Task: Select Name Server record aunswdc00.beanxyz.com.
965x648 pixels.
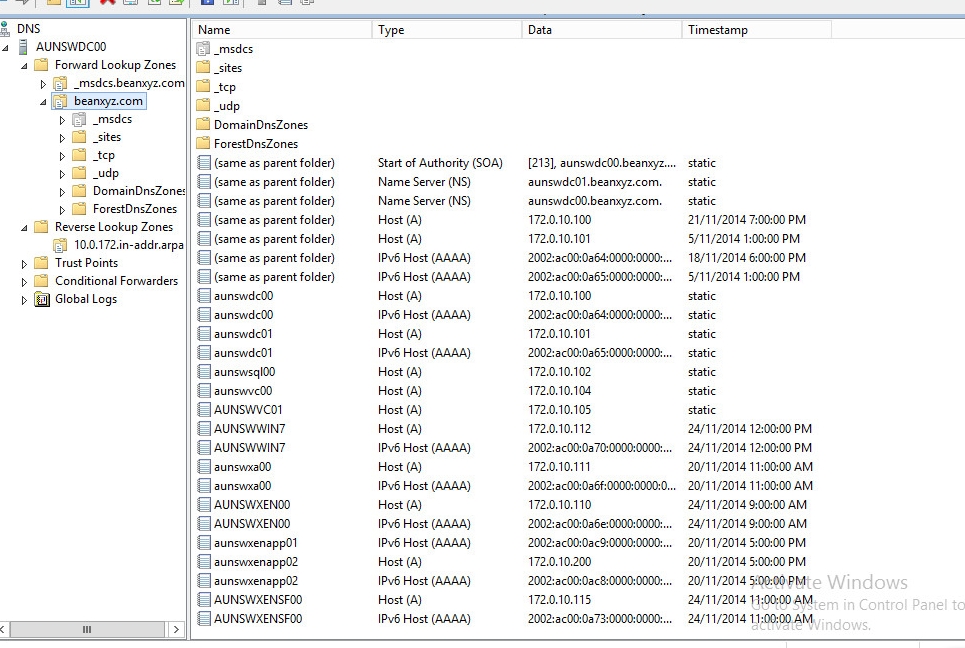Action: point(595,201)
